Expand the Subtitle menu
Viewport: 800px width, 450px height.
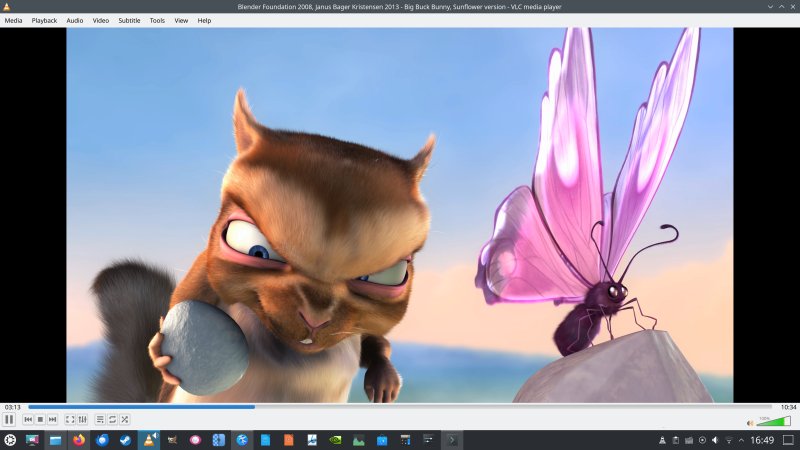pyautogui.click(x=129, y=20)
